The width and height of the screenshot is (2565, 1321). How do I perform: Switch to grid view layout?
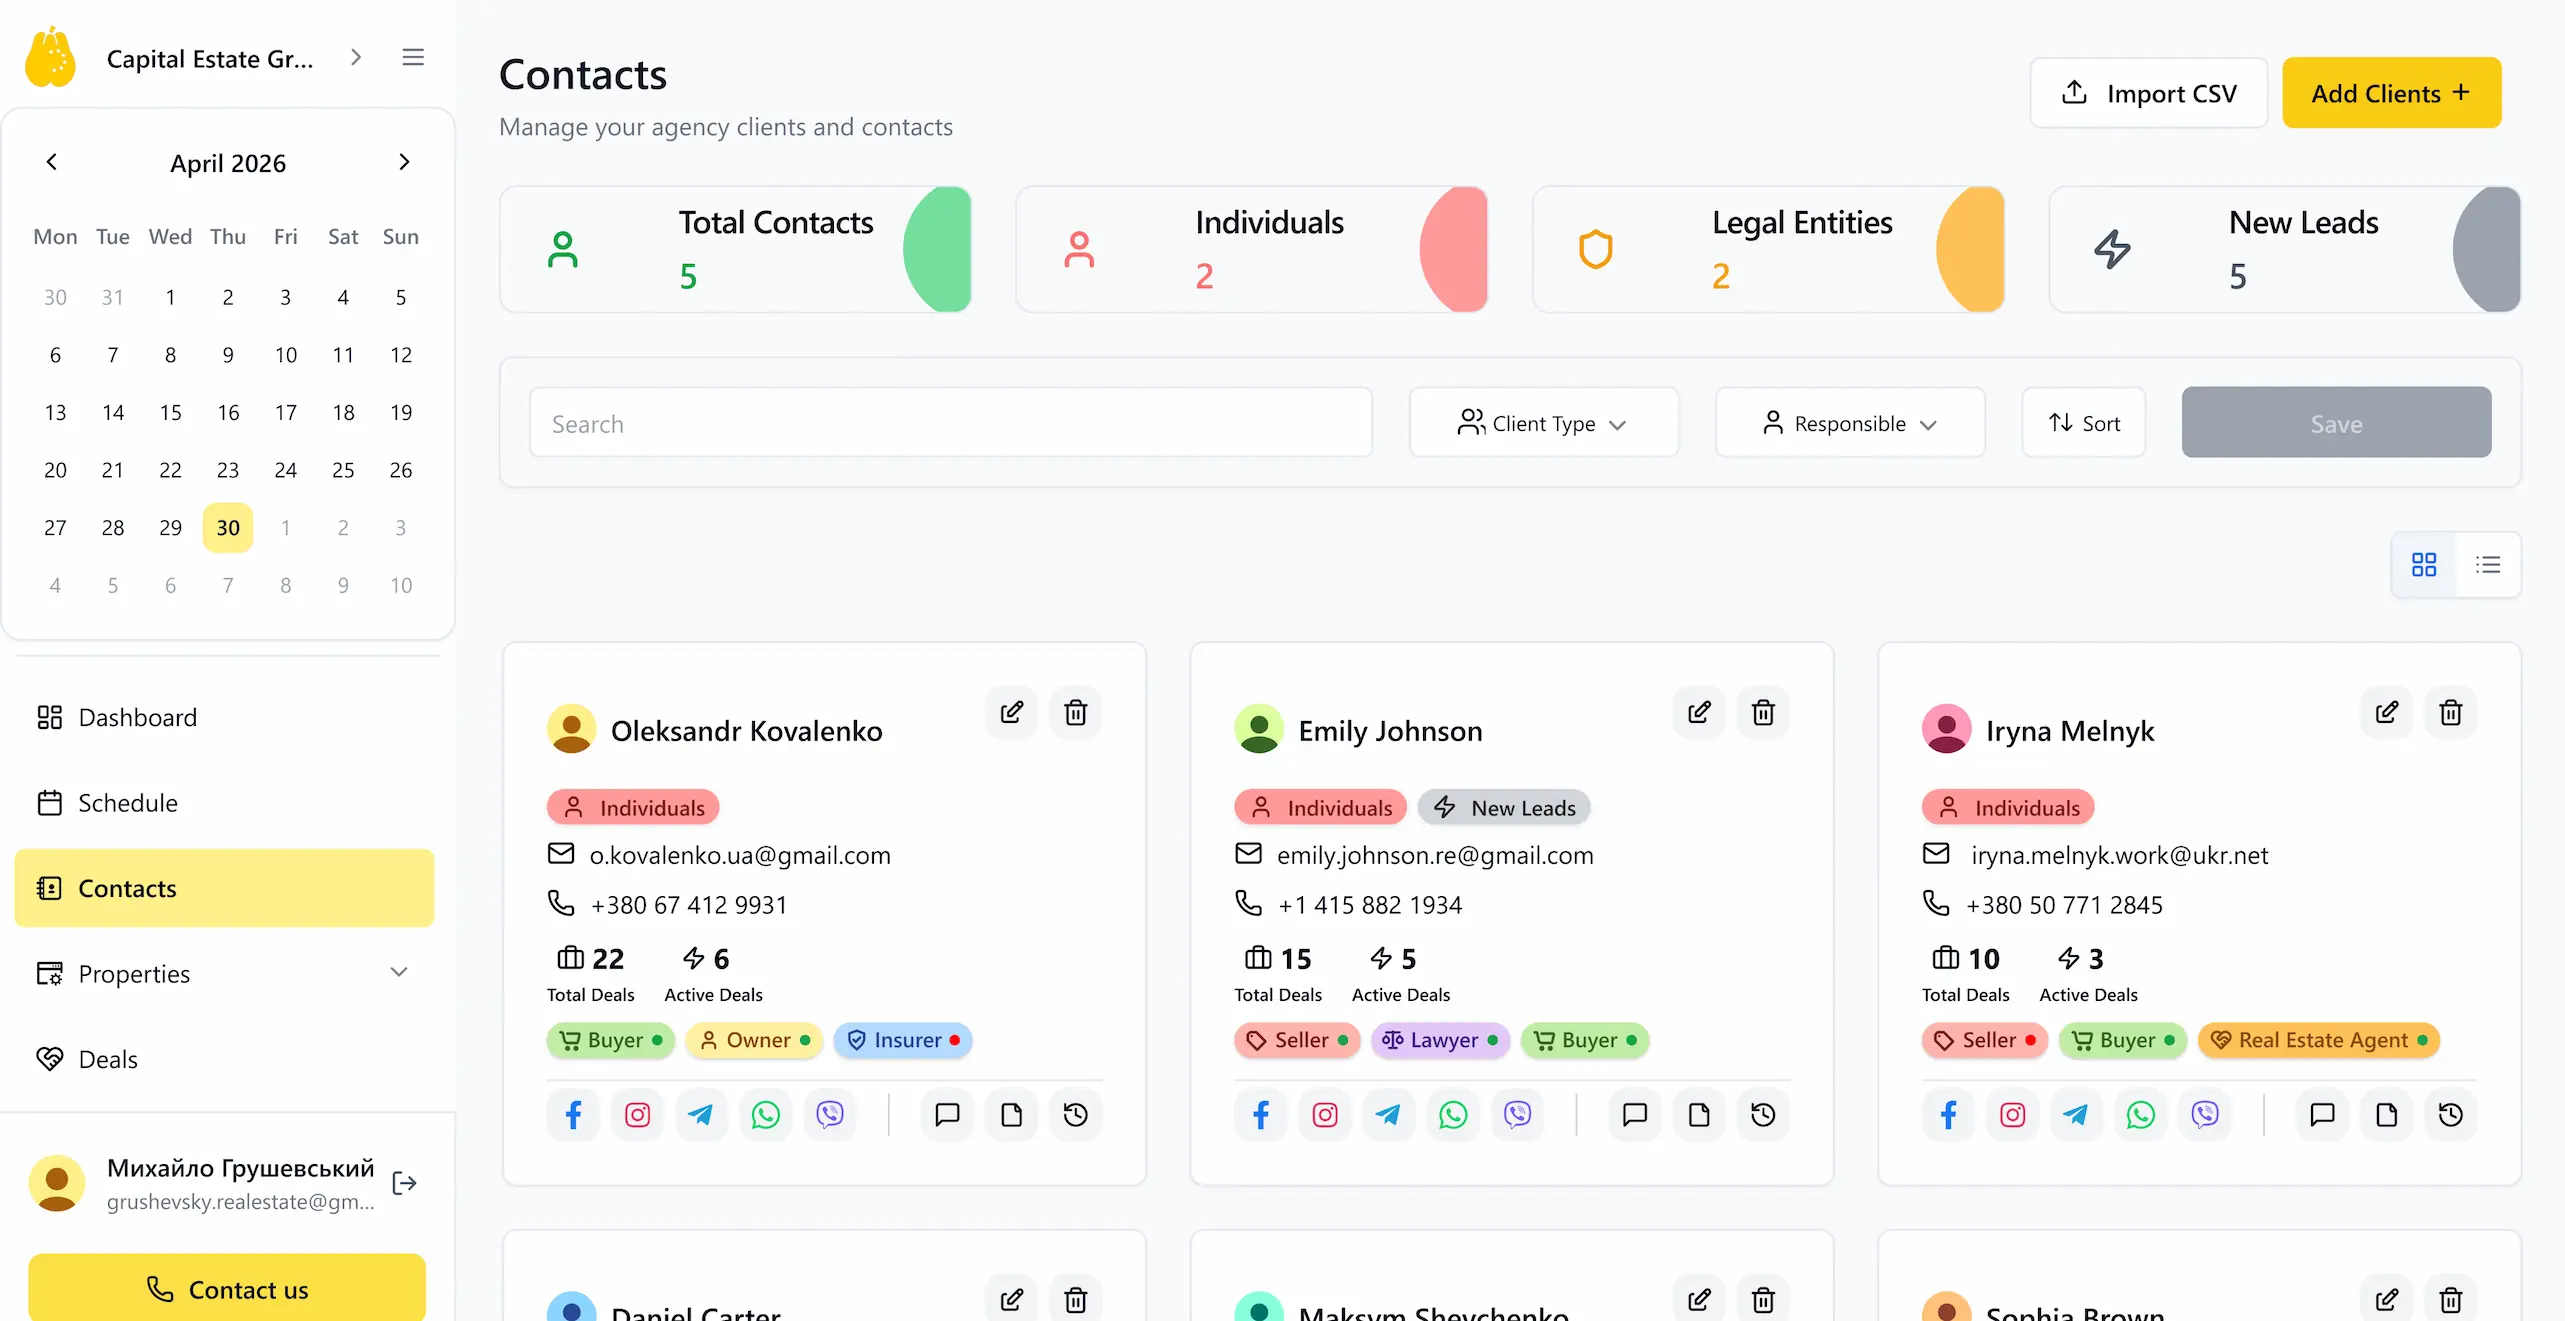pyautogui.click(x=2424, y=564)
